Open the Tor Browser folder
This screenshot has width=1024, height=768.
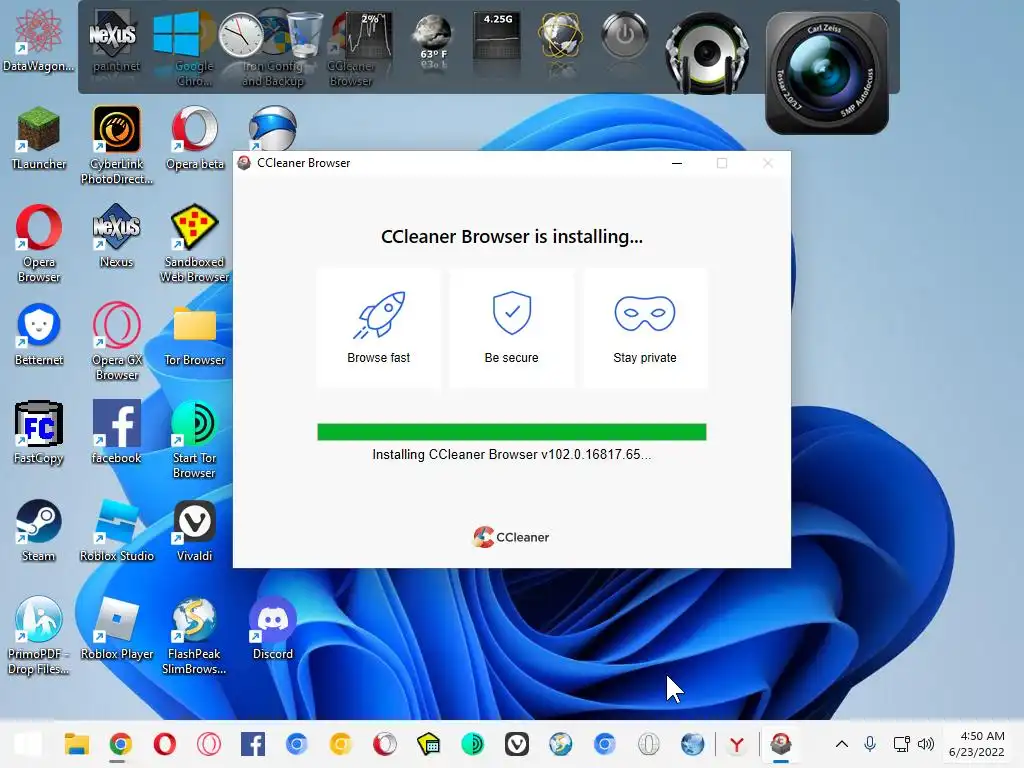(x=194, y=334)
